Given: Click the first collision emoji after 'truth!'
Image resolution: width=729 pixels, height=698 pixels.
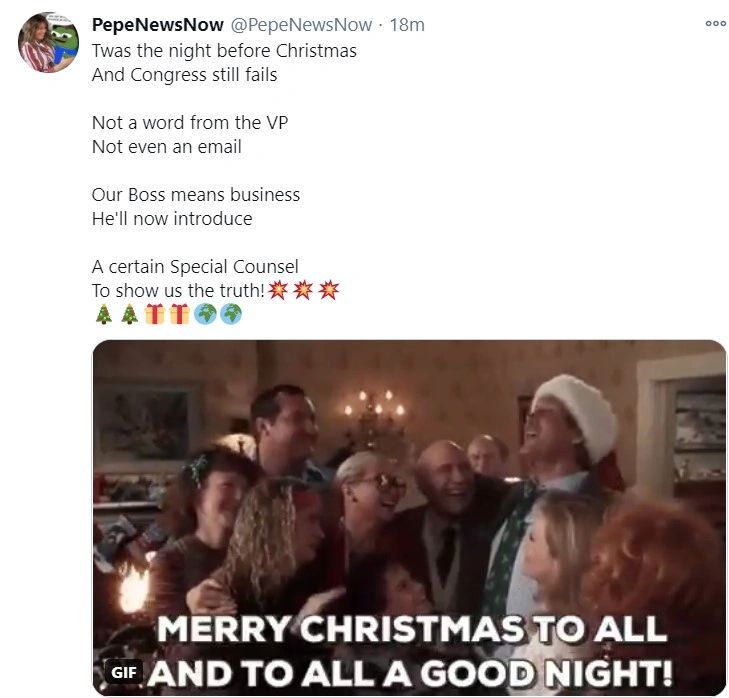Looking at the screenshot, I should (x=279, y=291).
